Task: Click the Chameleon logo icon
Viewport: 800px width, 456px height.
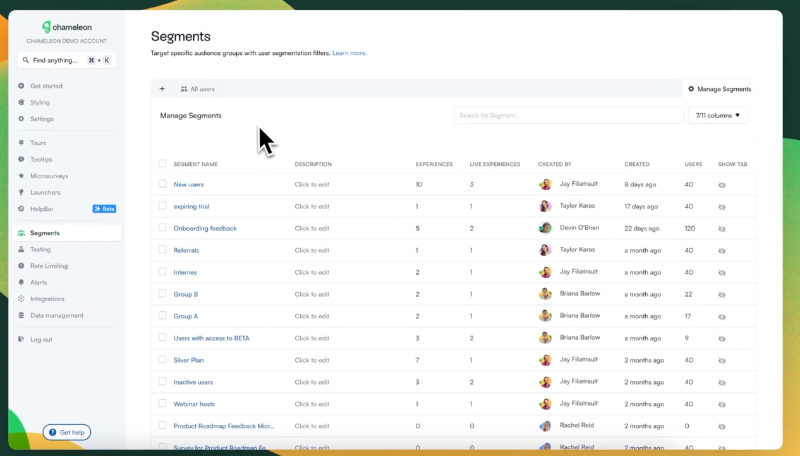Action: click(46, 27)
